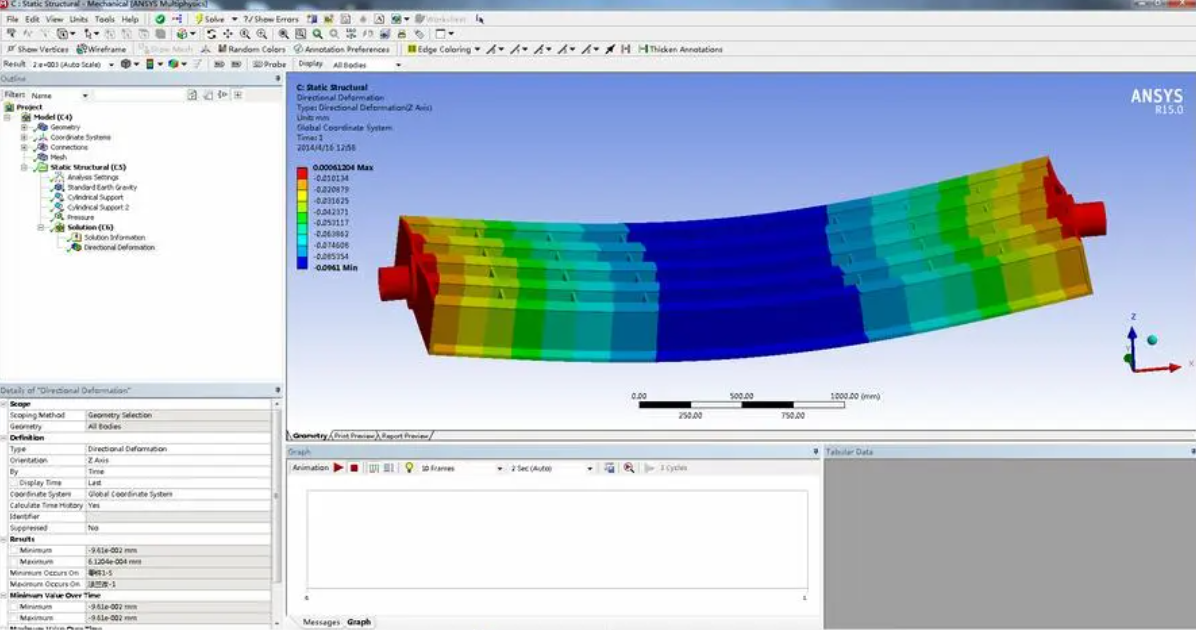Screen dimensions: 1196x630
Task: Click the Probe tool
Action: pyautogui.click(x=268, y=65)
